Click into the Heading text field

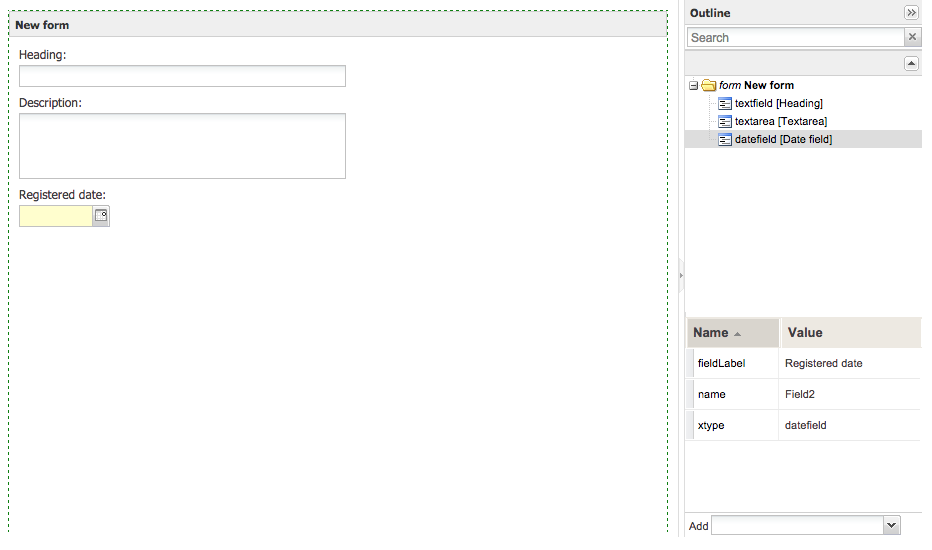click(x=182, y=76)
